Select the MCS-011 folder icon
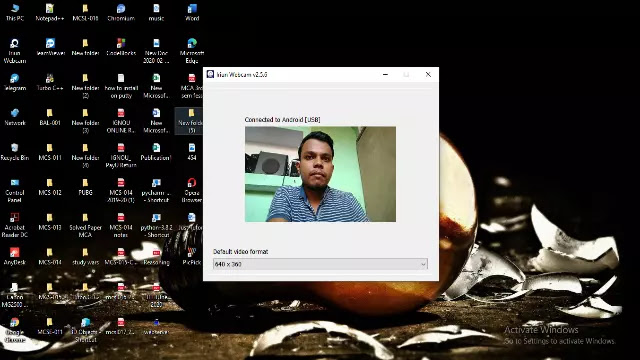This screenshot has height=360, width=640. click(50, 152)
